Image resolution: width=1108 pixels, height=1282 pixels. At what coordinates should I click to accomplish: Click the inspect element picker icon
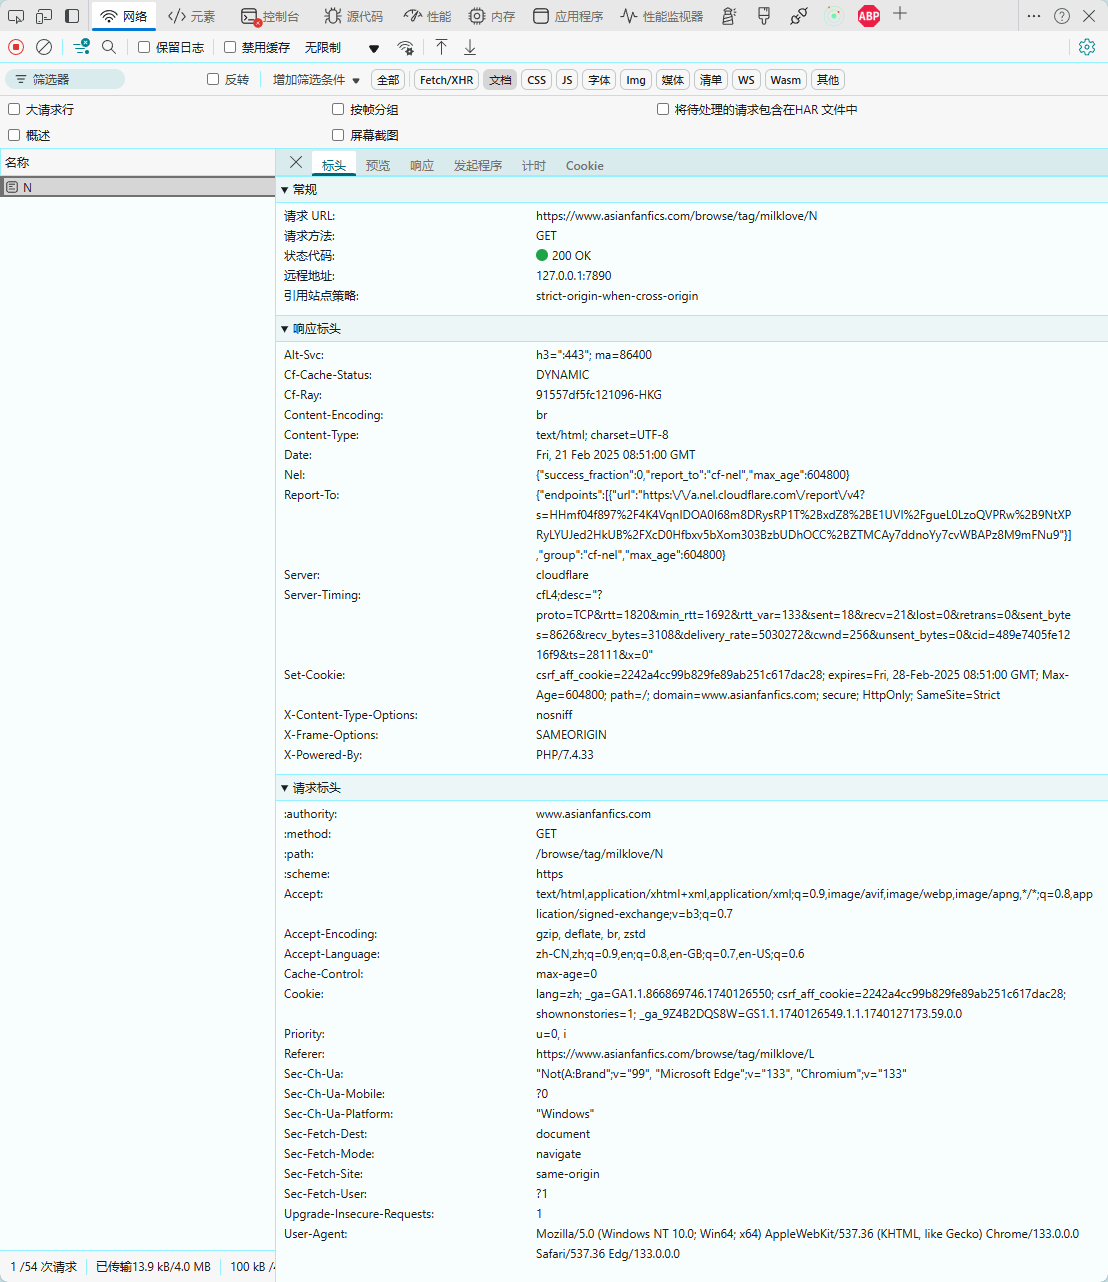pyautogui.click(x=16, y=16)
